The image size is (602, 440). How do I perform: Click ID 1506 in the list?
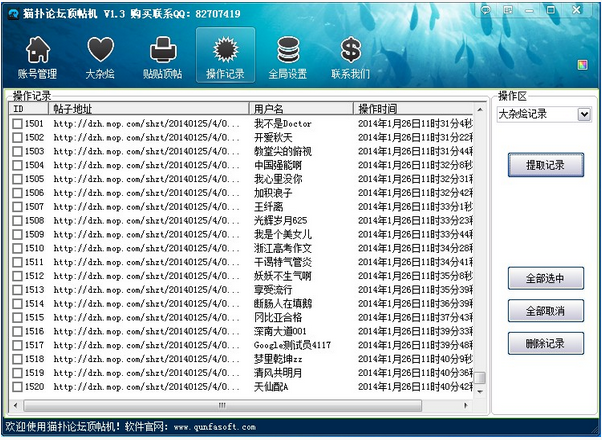[x=35, y=193]
